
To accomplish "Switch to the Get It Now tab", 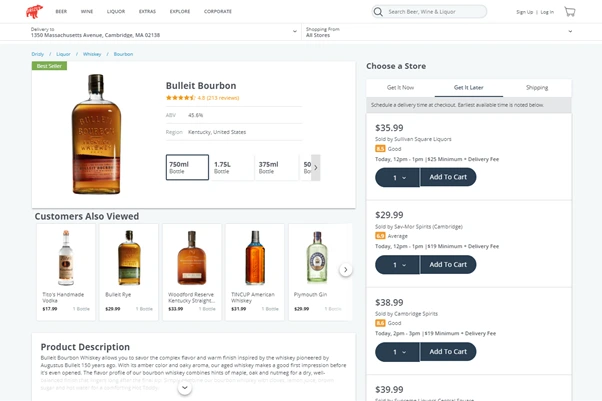I will click(x=400, y=88).
